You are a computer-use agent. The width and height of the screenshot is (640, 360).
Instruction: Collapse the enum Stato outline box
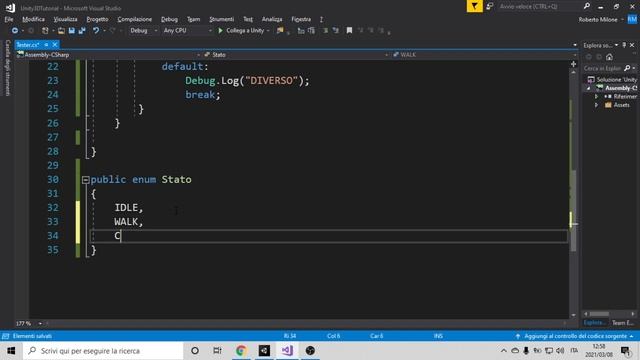coord(85,180)
